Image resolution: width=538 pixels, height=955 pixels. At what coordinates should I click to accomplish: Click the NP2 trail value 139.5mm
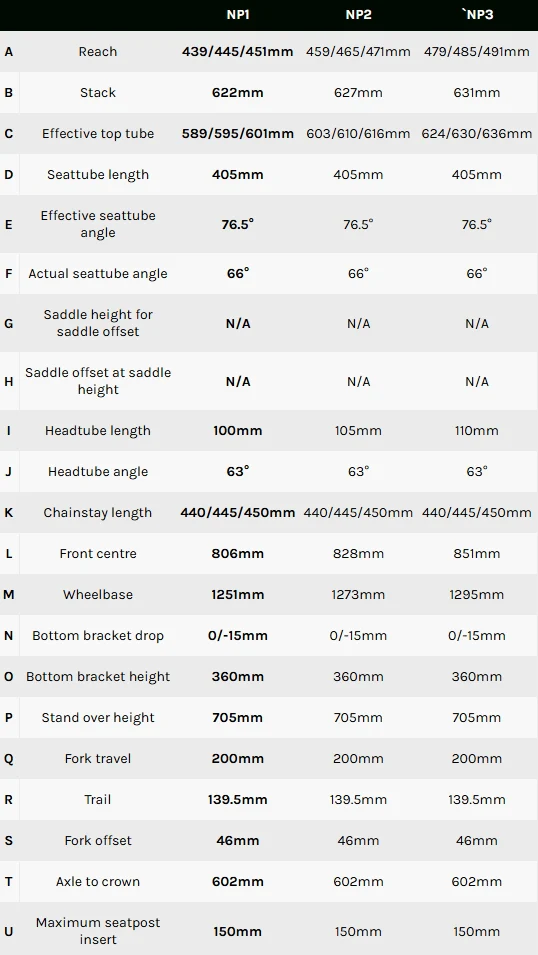(358, 800)
